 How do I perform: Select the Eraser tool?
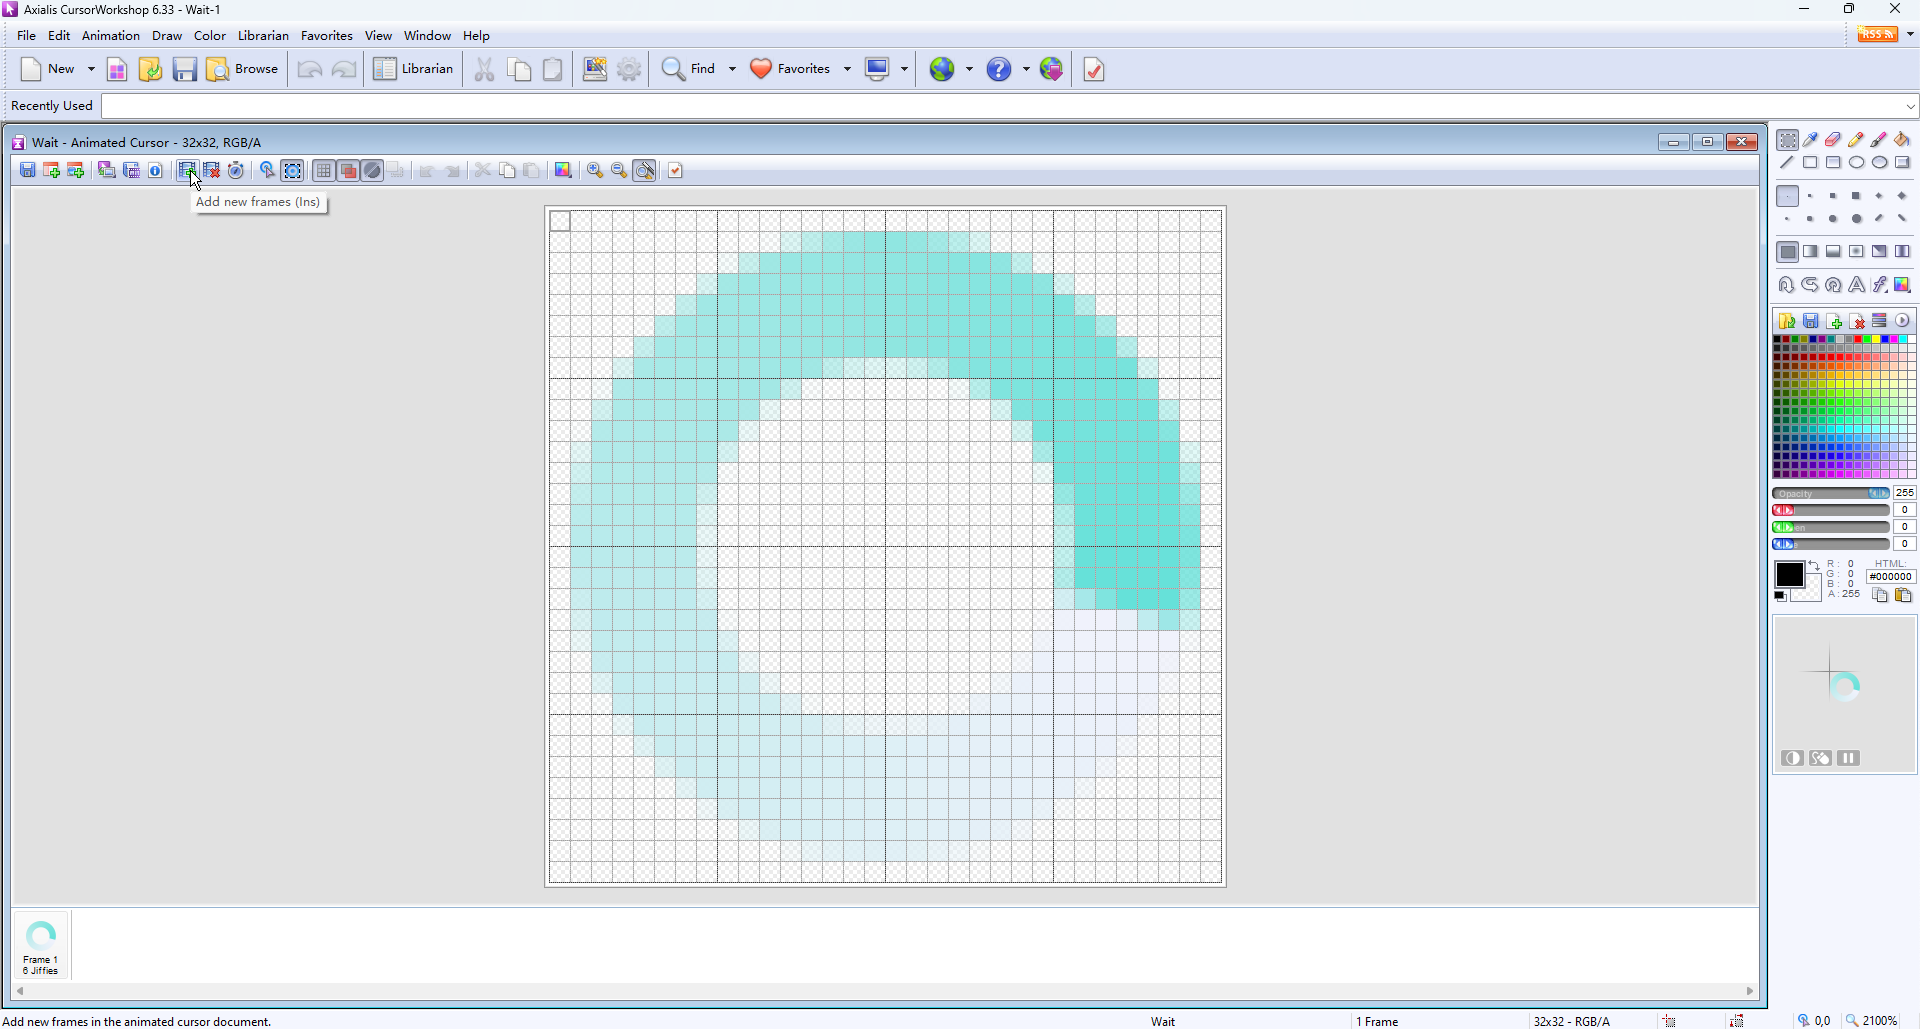click(1833, 140)
